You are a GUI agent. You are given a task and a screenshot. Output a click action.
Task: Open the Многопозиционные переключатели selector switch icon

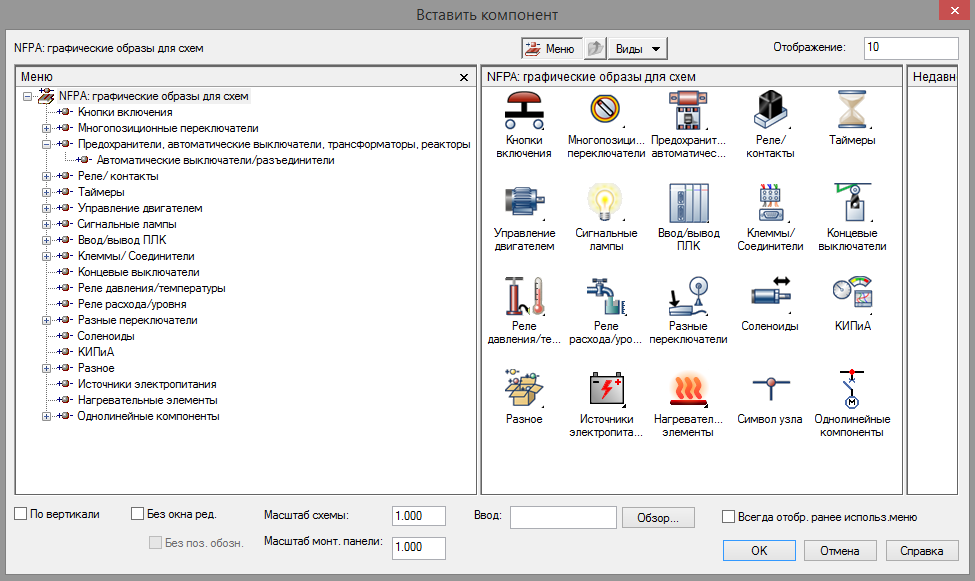pyautogui.click(x=605, y=109)
